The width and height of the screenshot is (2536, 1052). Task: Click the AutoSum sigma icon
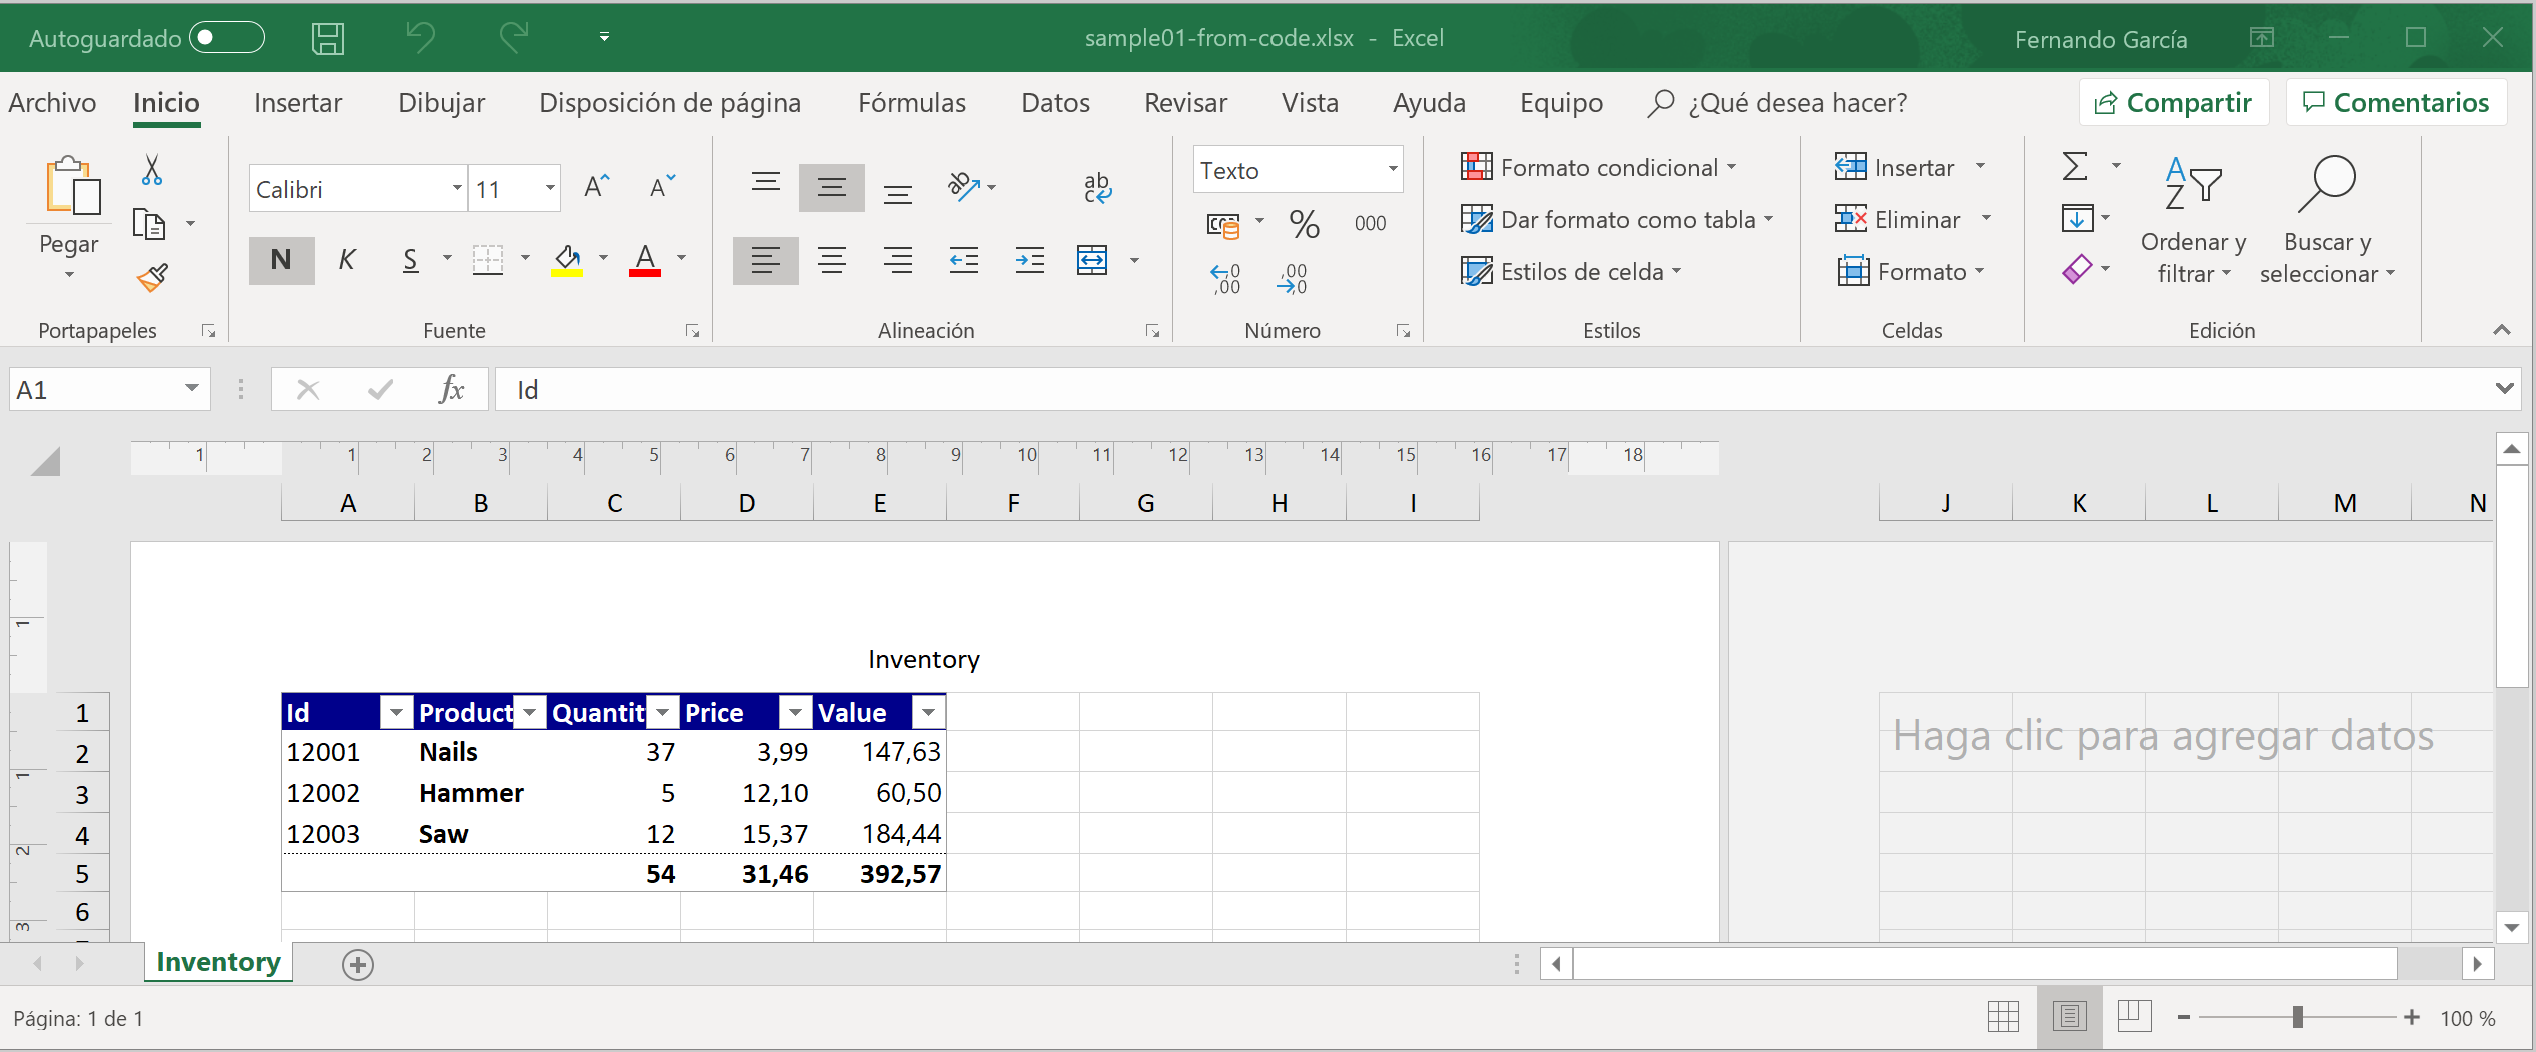coord(2075,166)
